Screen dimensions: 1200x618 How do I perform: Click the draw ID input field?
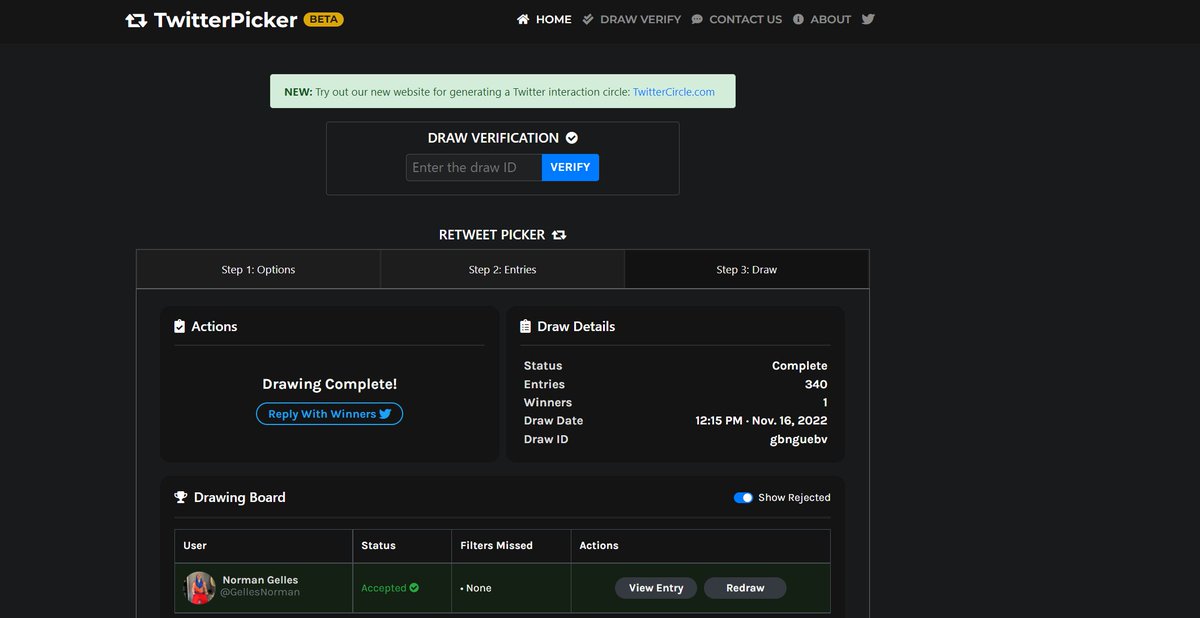(x=474, y=167)
